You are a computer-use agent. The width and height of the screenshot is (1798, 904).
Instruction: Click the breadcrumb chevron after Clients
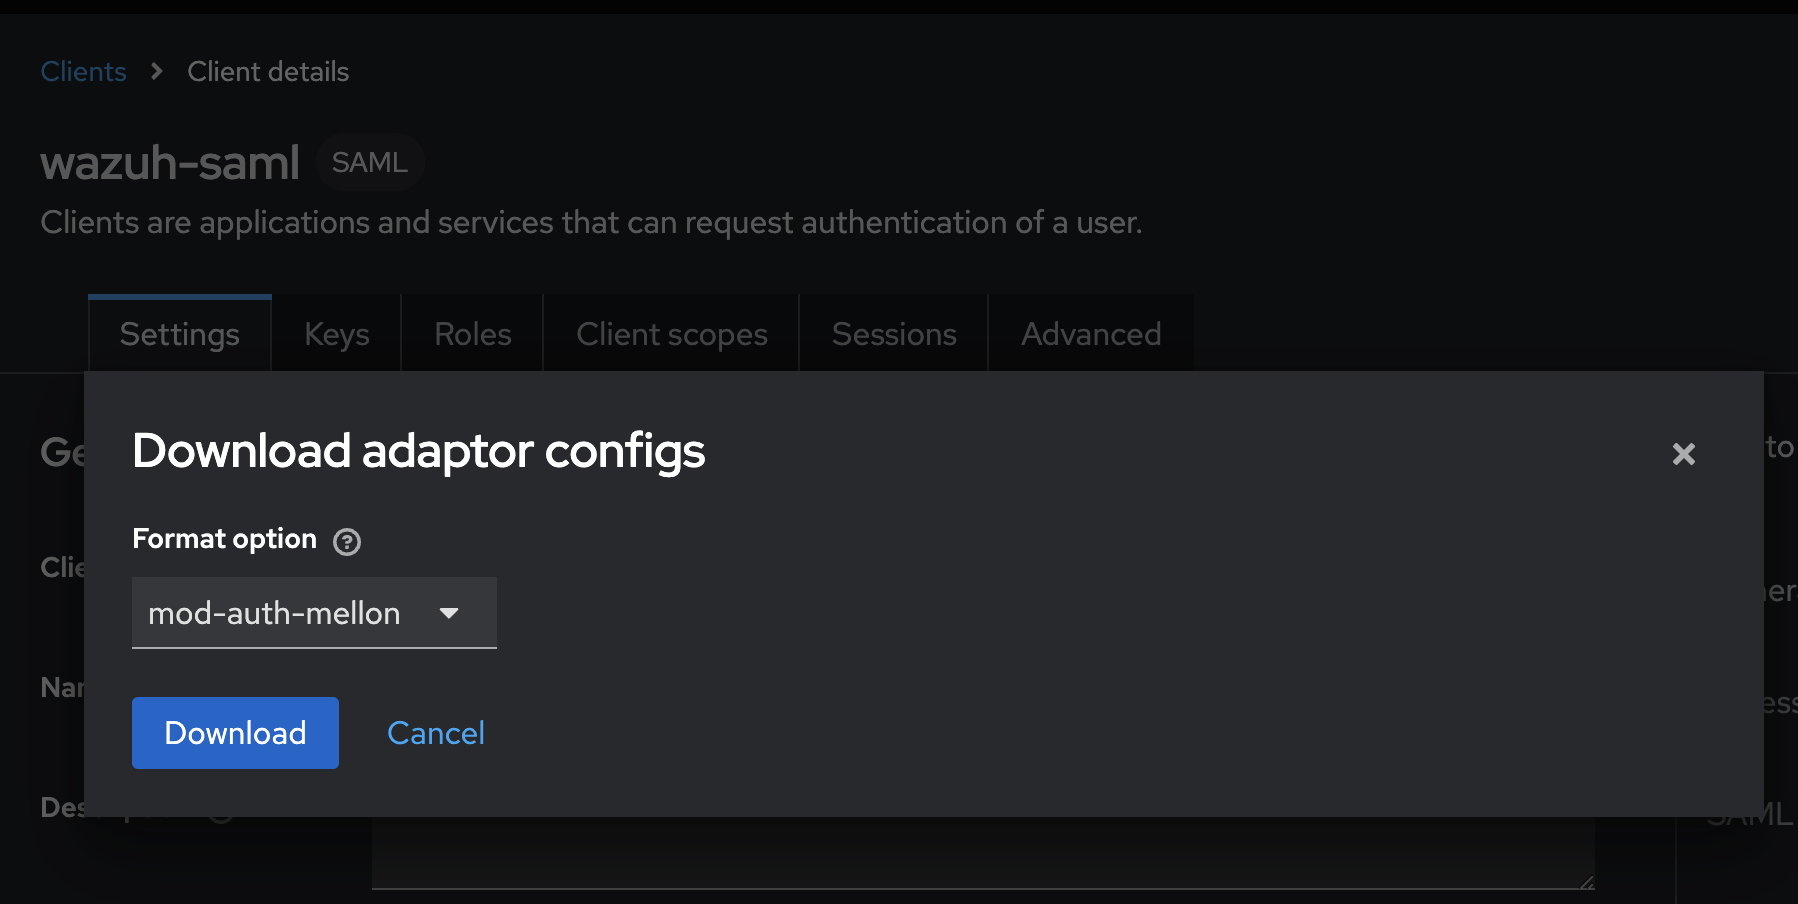pos(156,71)
